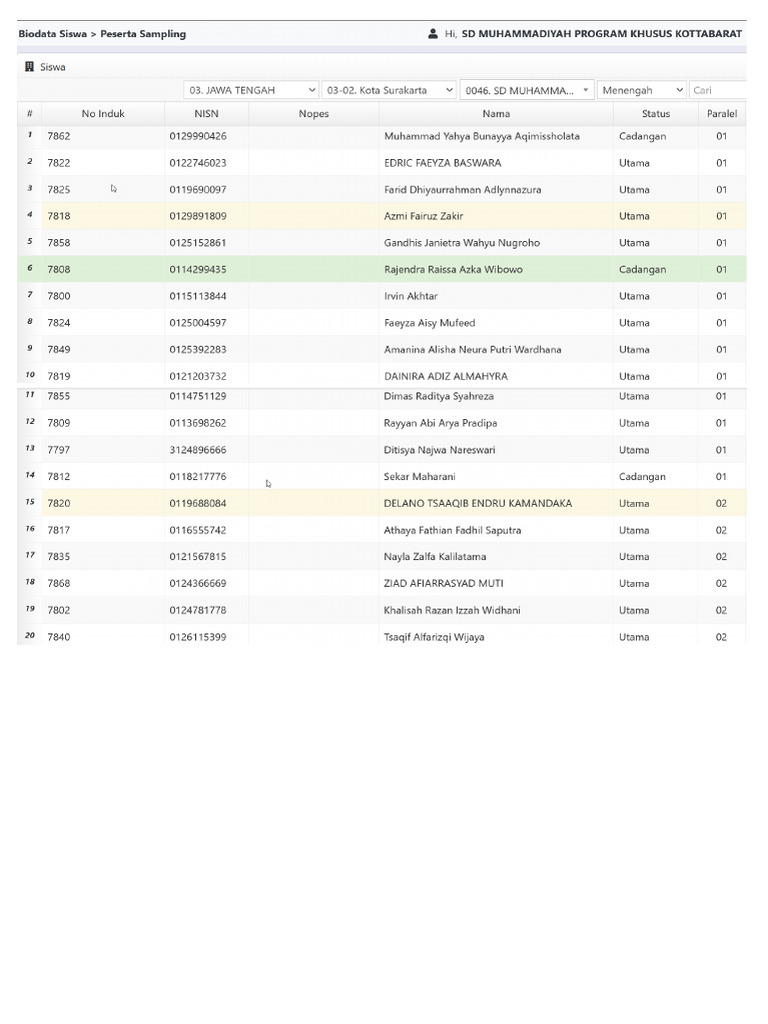768x1024 pixels.
Task: Open the Menengah level dropdown
Action: (x=641, y=90)
